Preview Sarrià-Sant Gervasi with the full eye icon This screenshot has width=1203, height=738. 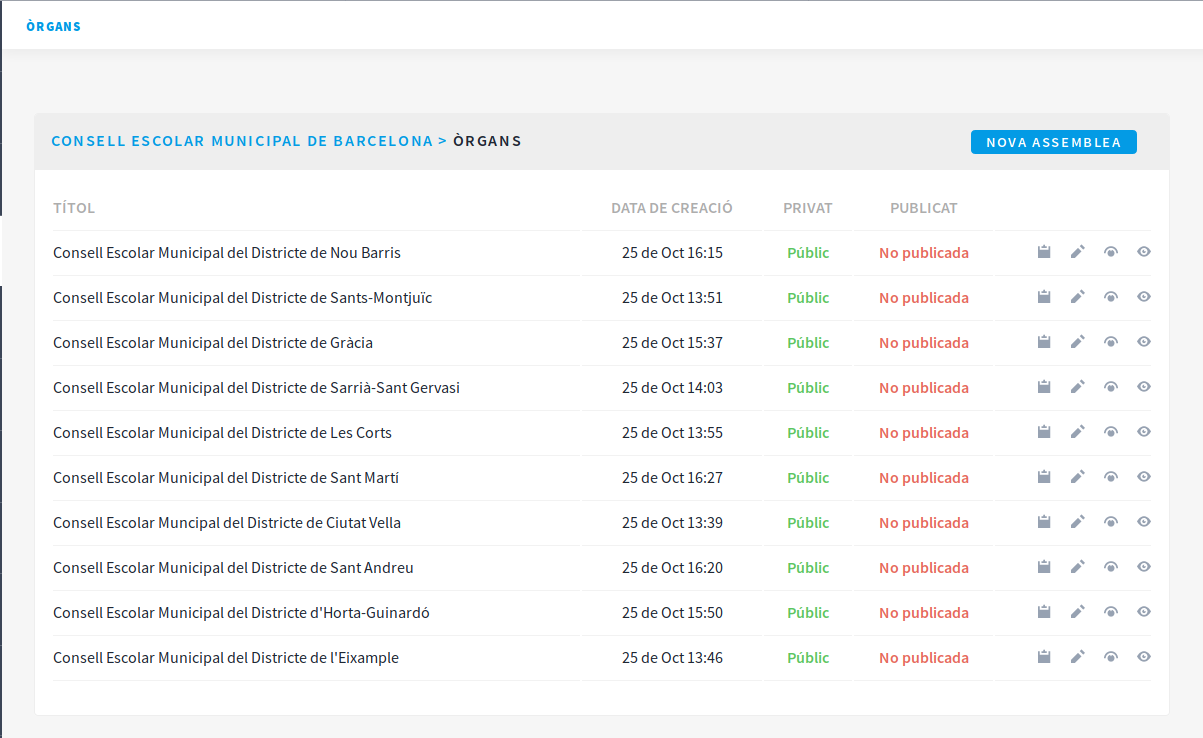pyautogui.click(x=1144, y=387)
